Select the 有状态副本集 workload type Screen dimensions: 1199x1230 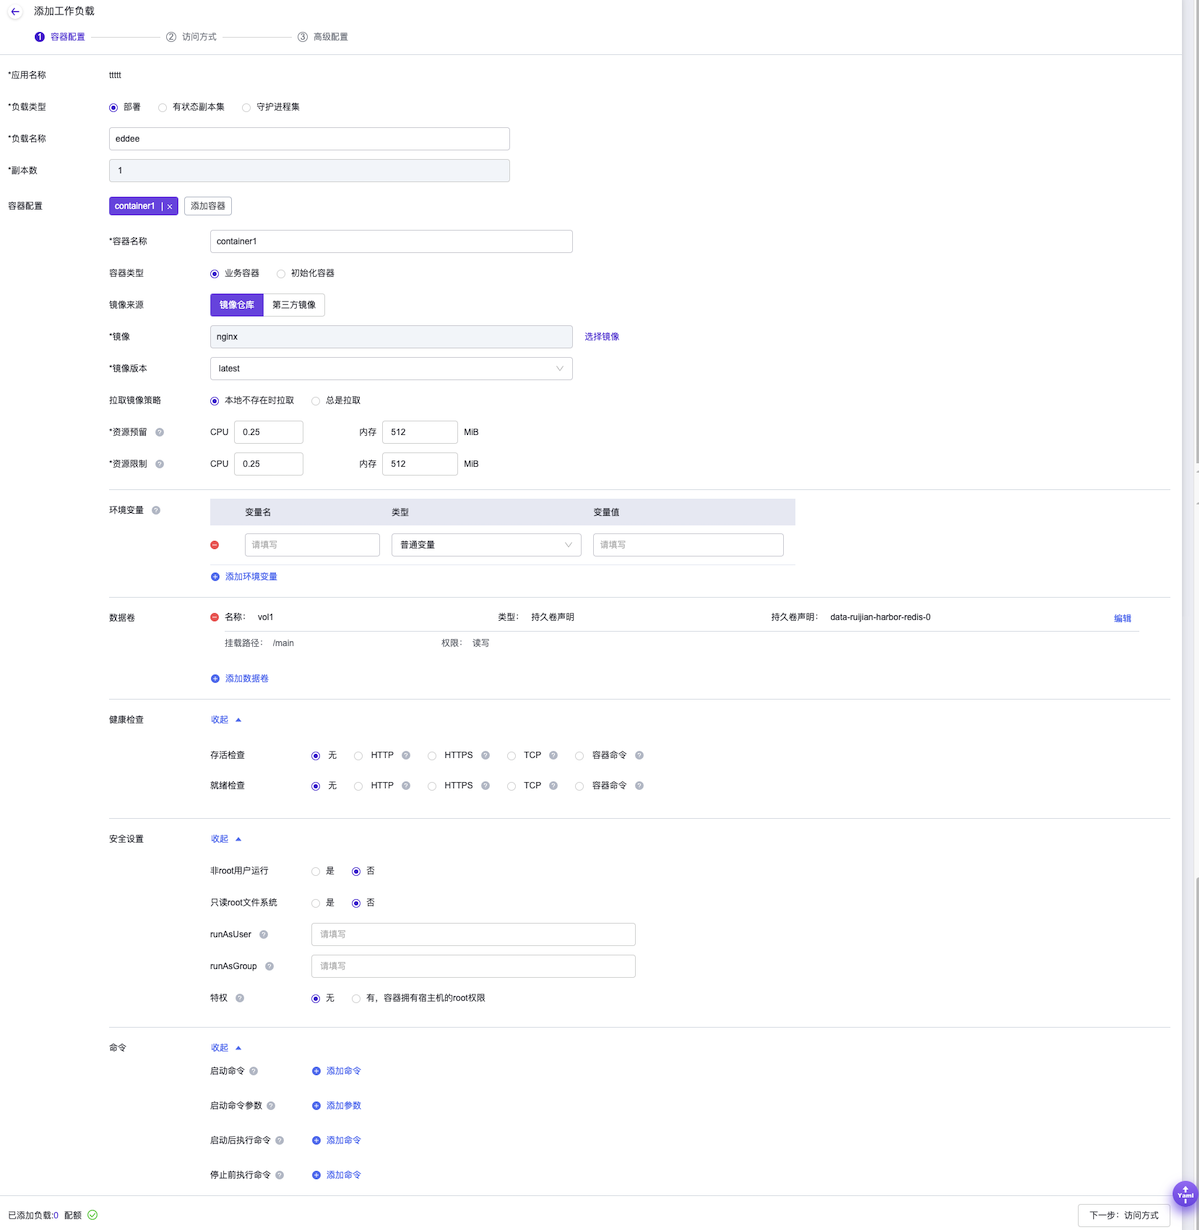[163, 107]
